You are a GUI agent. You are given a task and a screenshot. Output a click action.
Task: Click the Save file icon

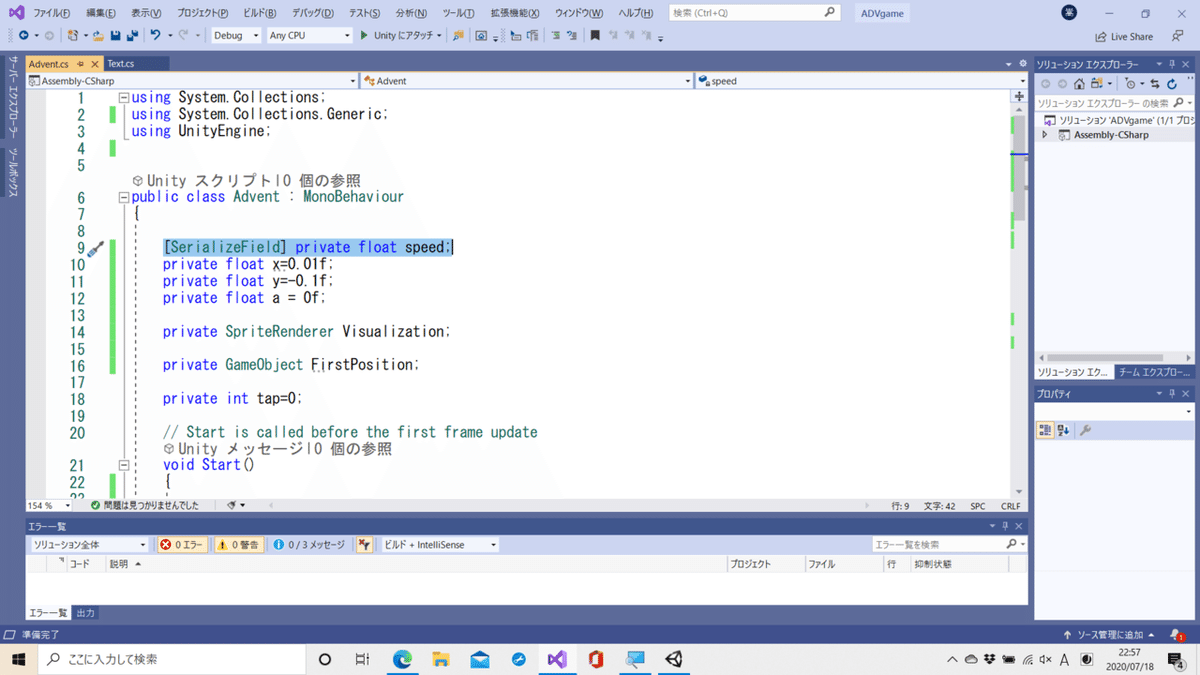pyautogui.click(x=115, y=35)
